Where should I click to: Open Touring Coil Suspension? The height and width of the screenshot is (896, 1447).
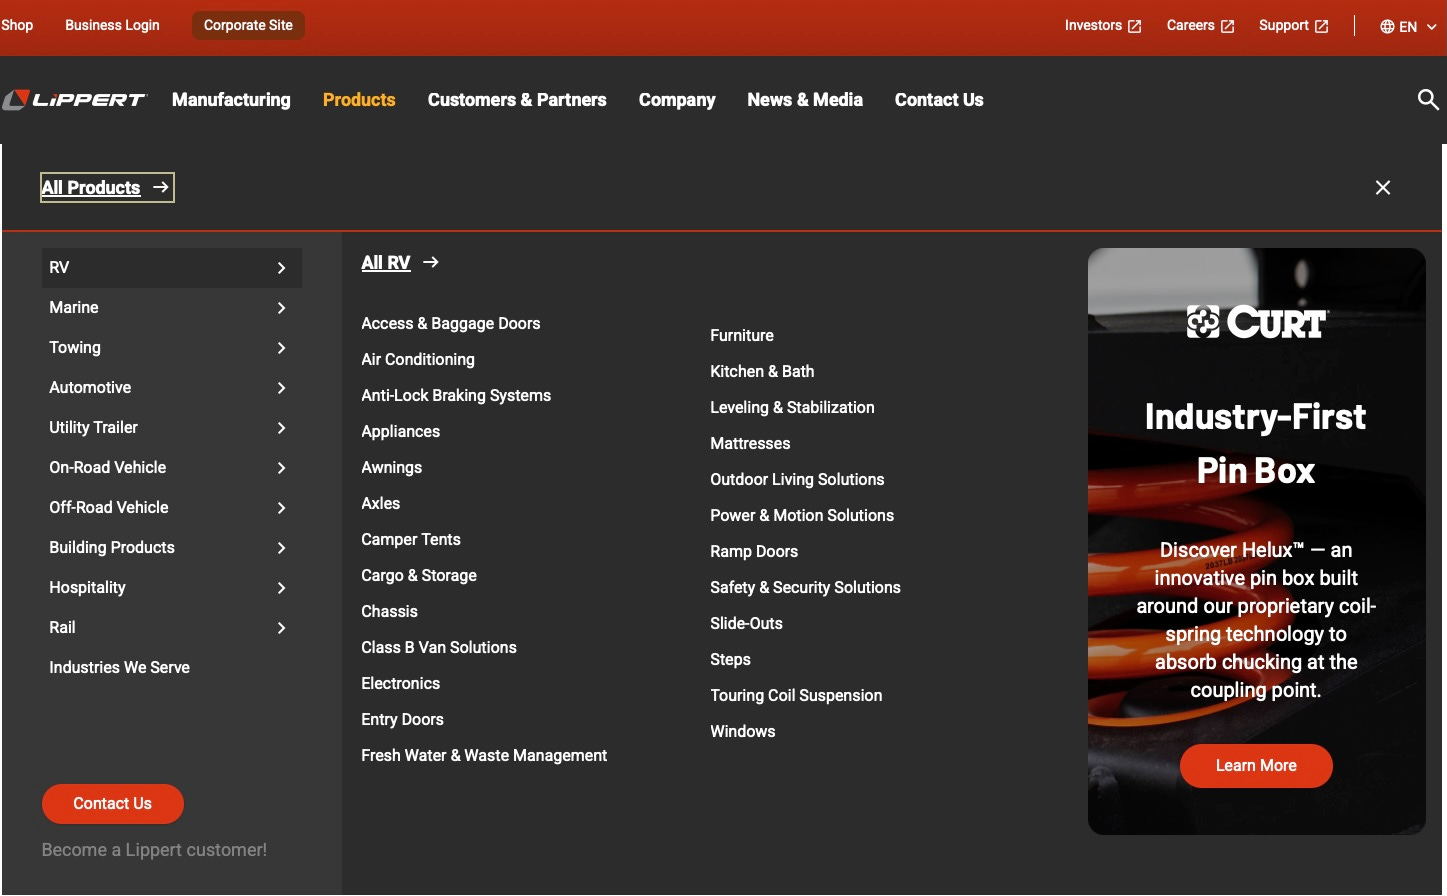pyautogui.click(x=796, y=695)
